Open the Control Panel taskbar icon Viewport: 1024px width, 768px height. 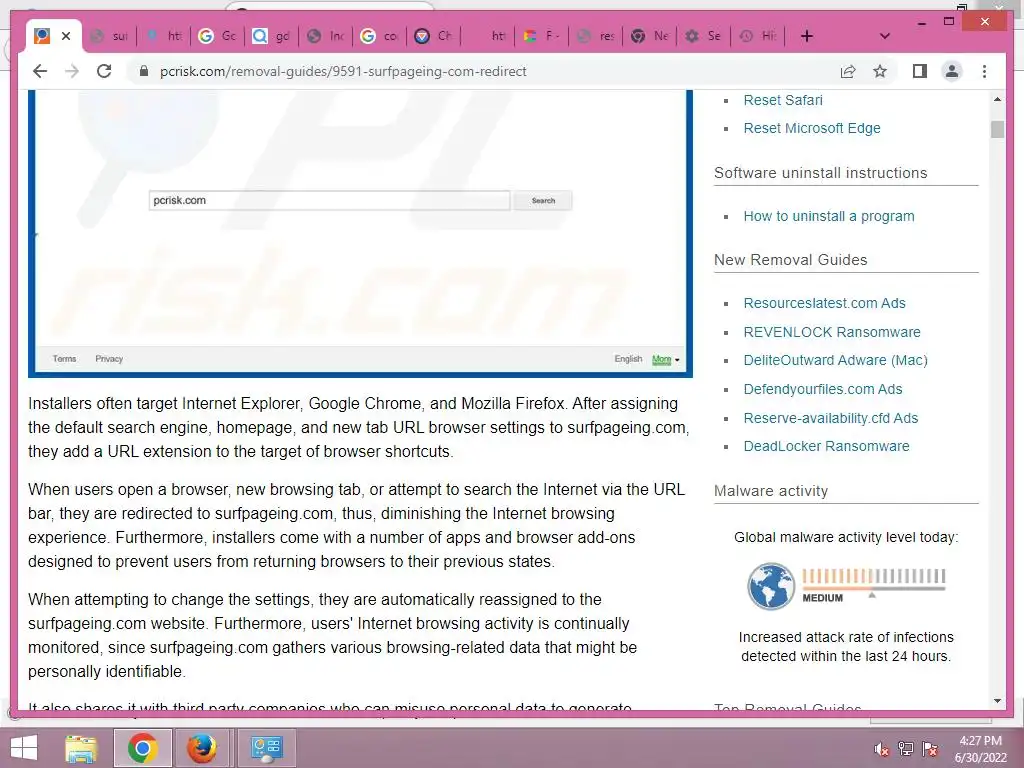pyautogui.click(x=266, y=748)
